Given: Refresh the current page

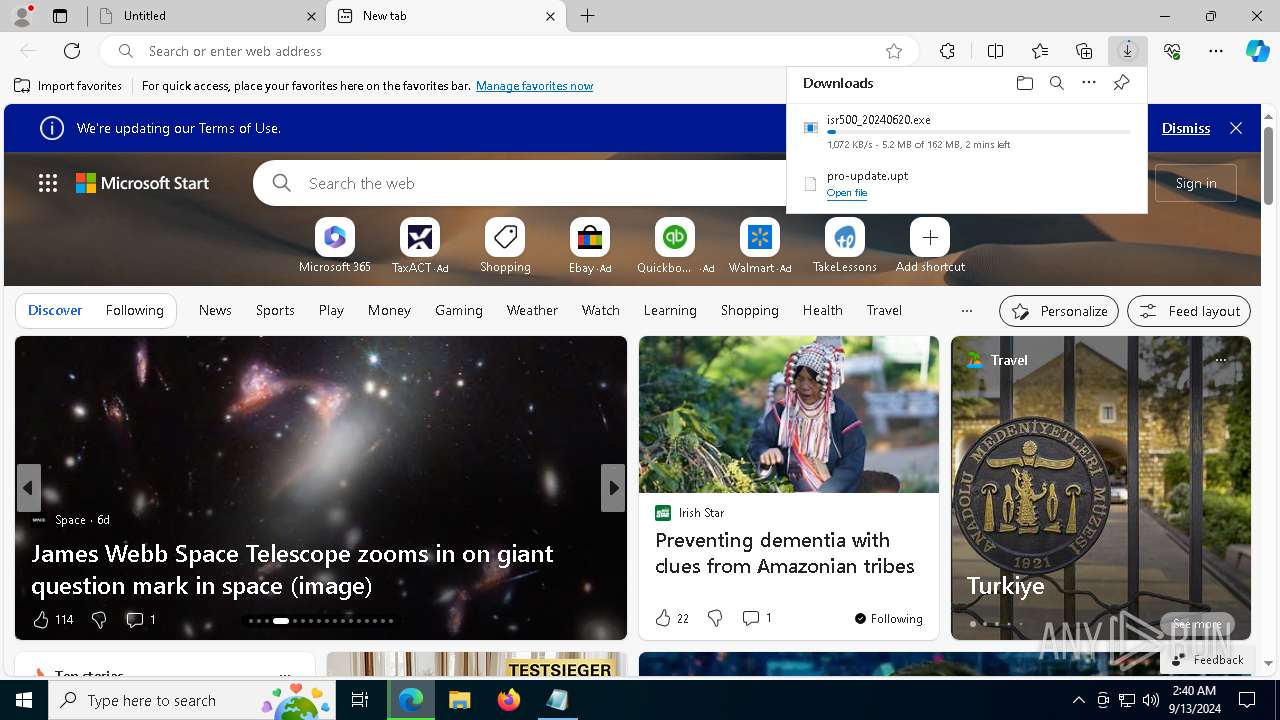Looking at the screenshot, I should point(72,51).
